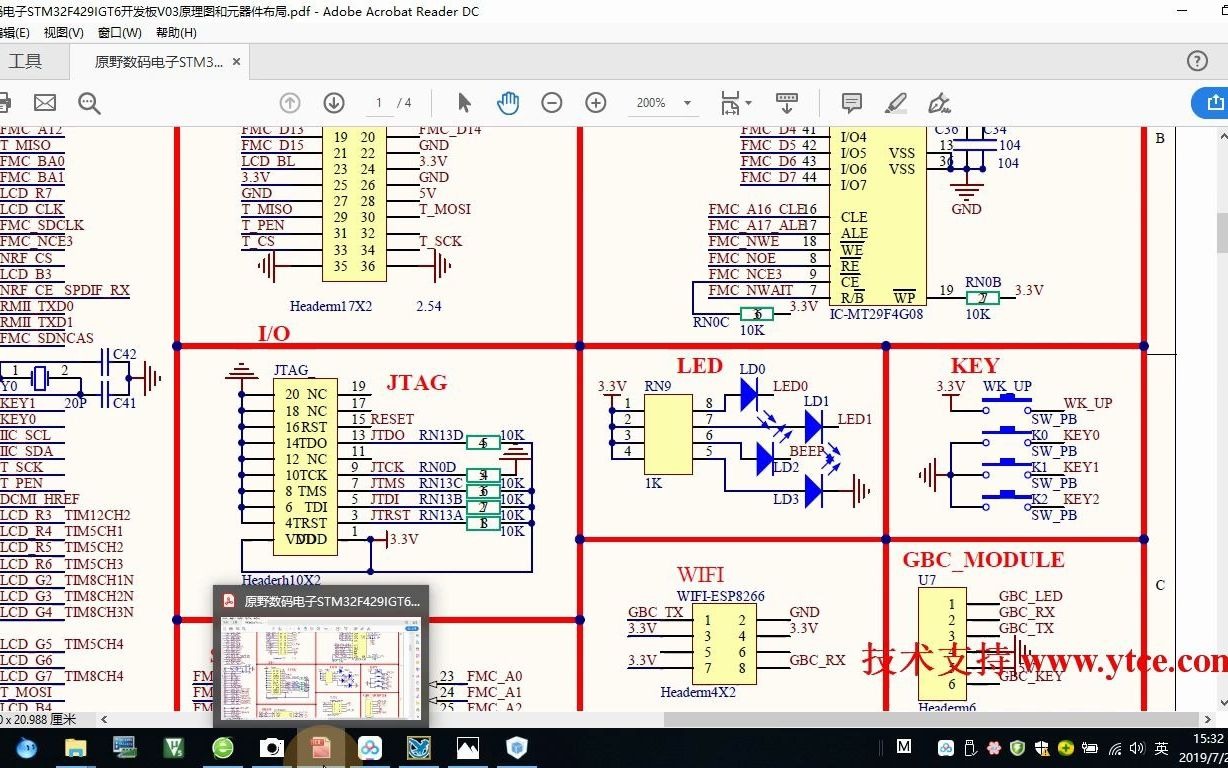Screen dimensions: 1228x768
Task: Click the Help question mark button
Action: point(1197,61)
